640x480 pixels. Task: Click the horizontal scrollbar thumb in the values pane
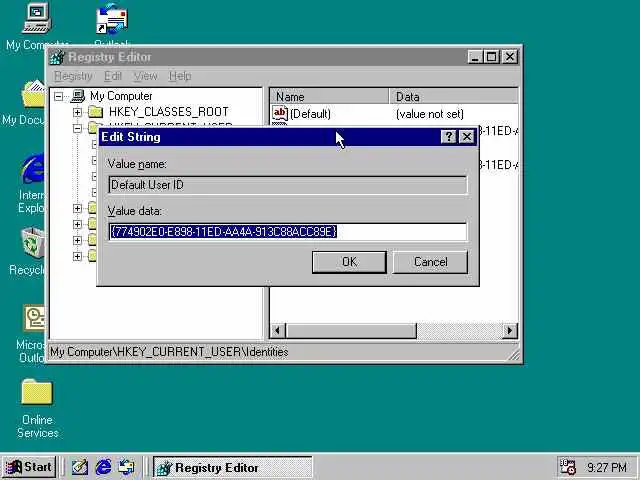[x=351, y=331]
